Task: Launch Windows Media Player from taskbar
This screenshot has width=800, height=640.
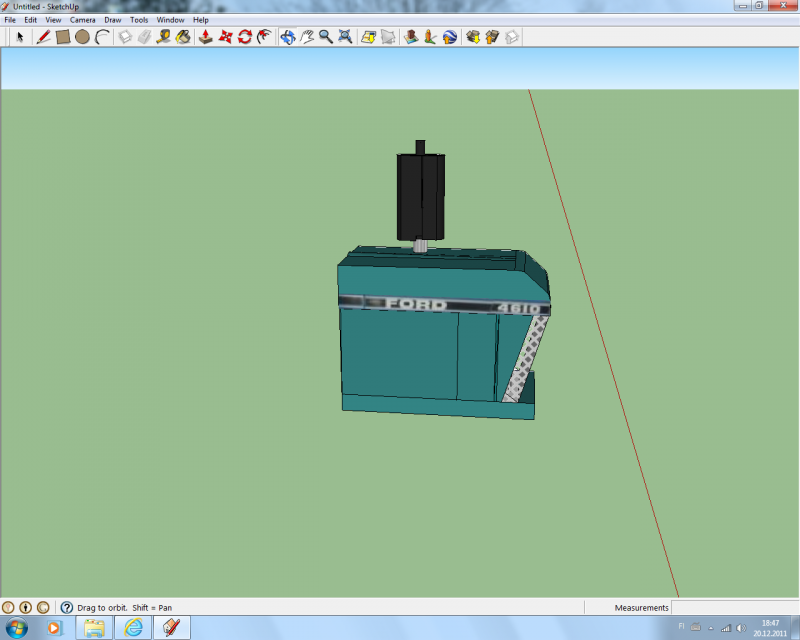Action: pyautogui.click(x=54, y=627)
